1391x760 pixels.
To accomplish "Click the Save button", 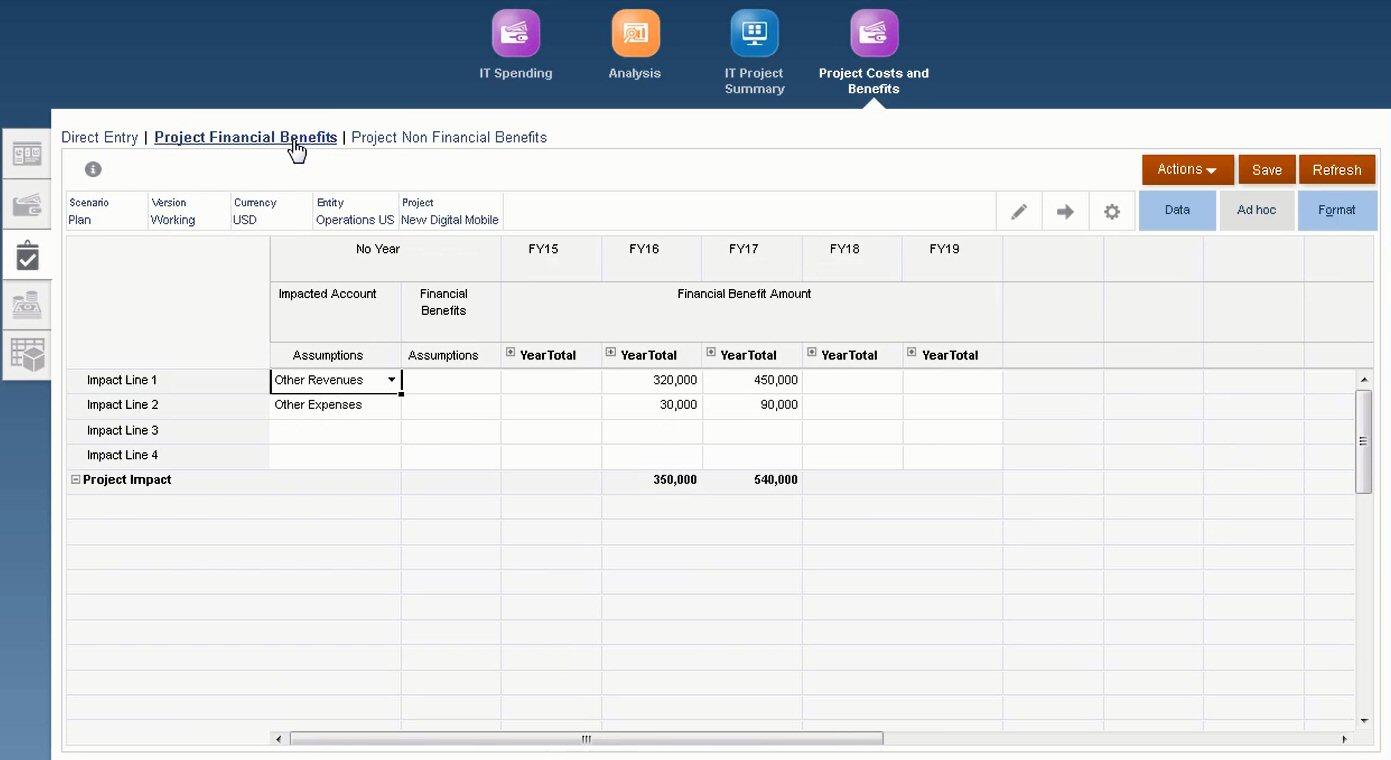I will click(x=1266, y=169).
